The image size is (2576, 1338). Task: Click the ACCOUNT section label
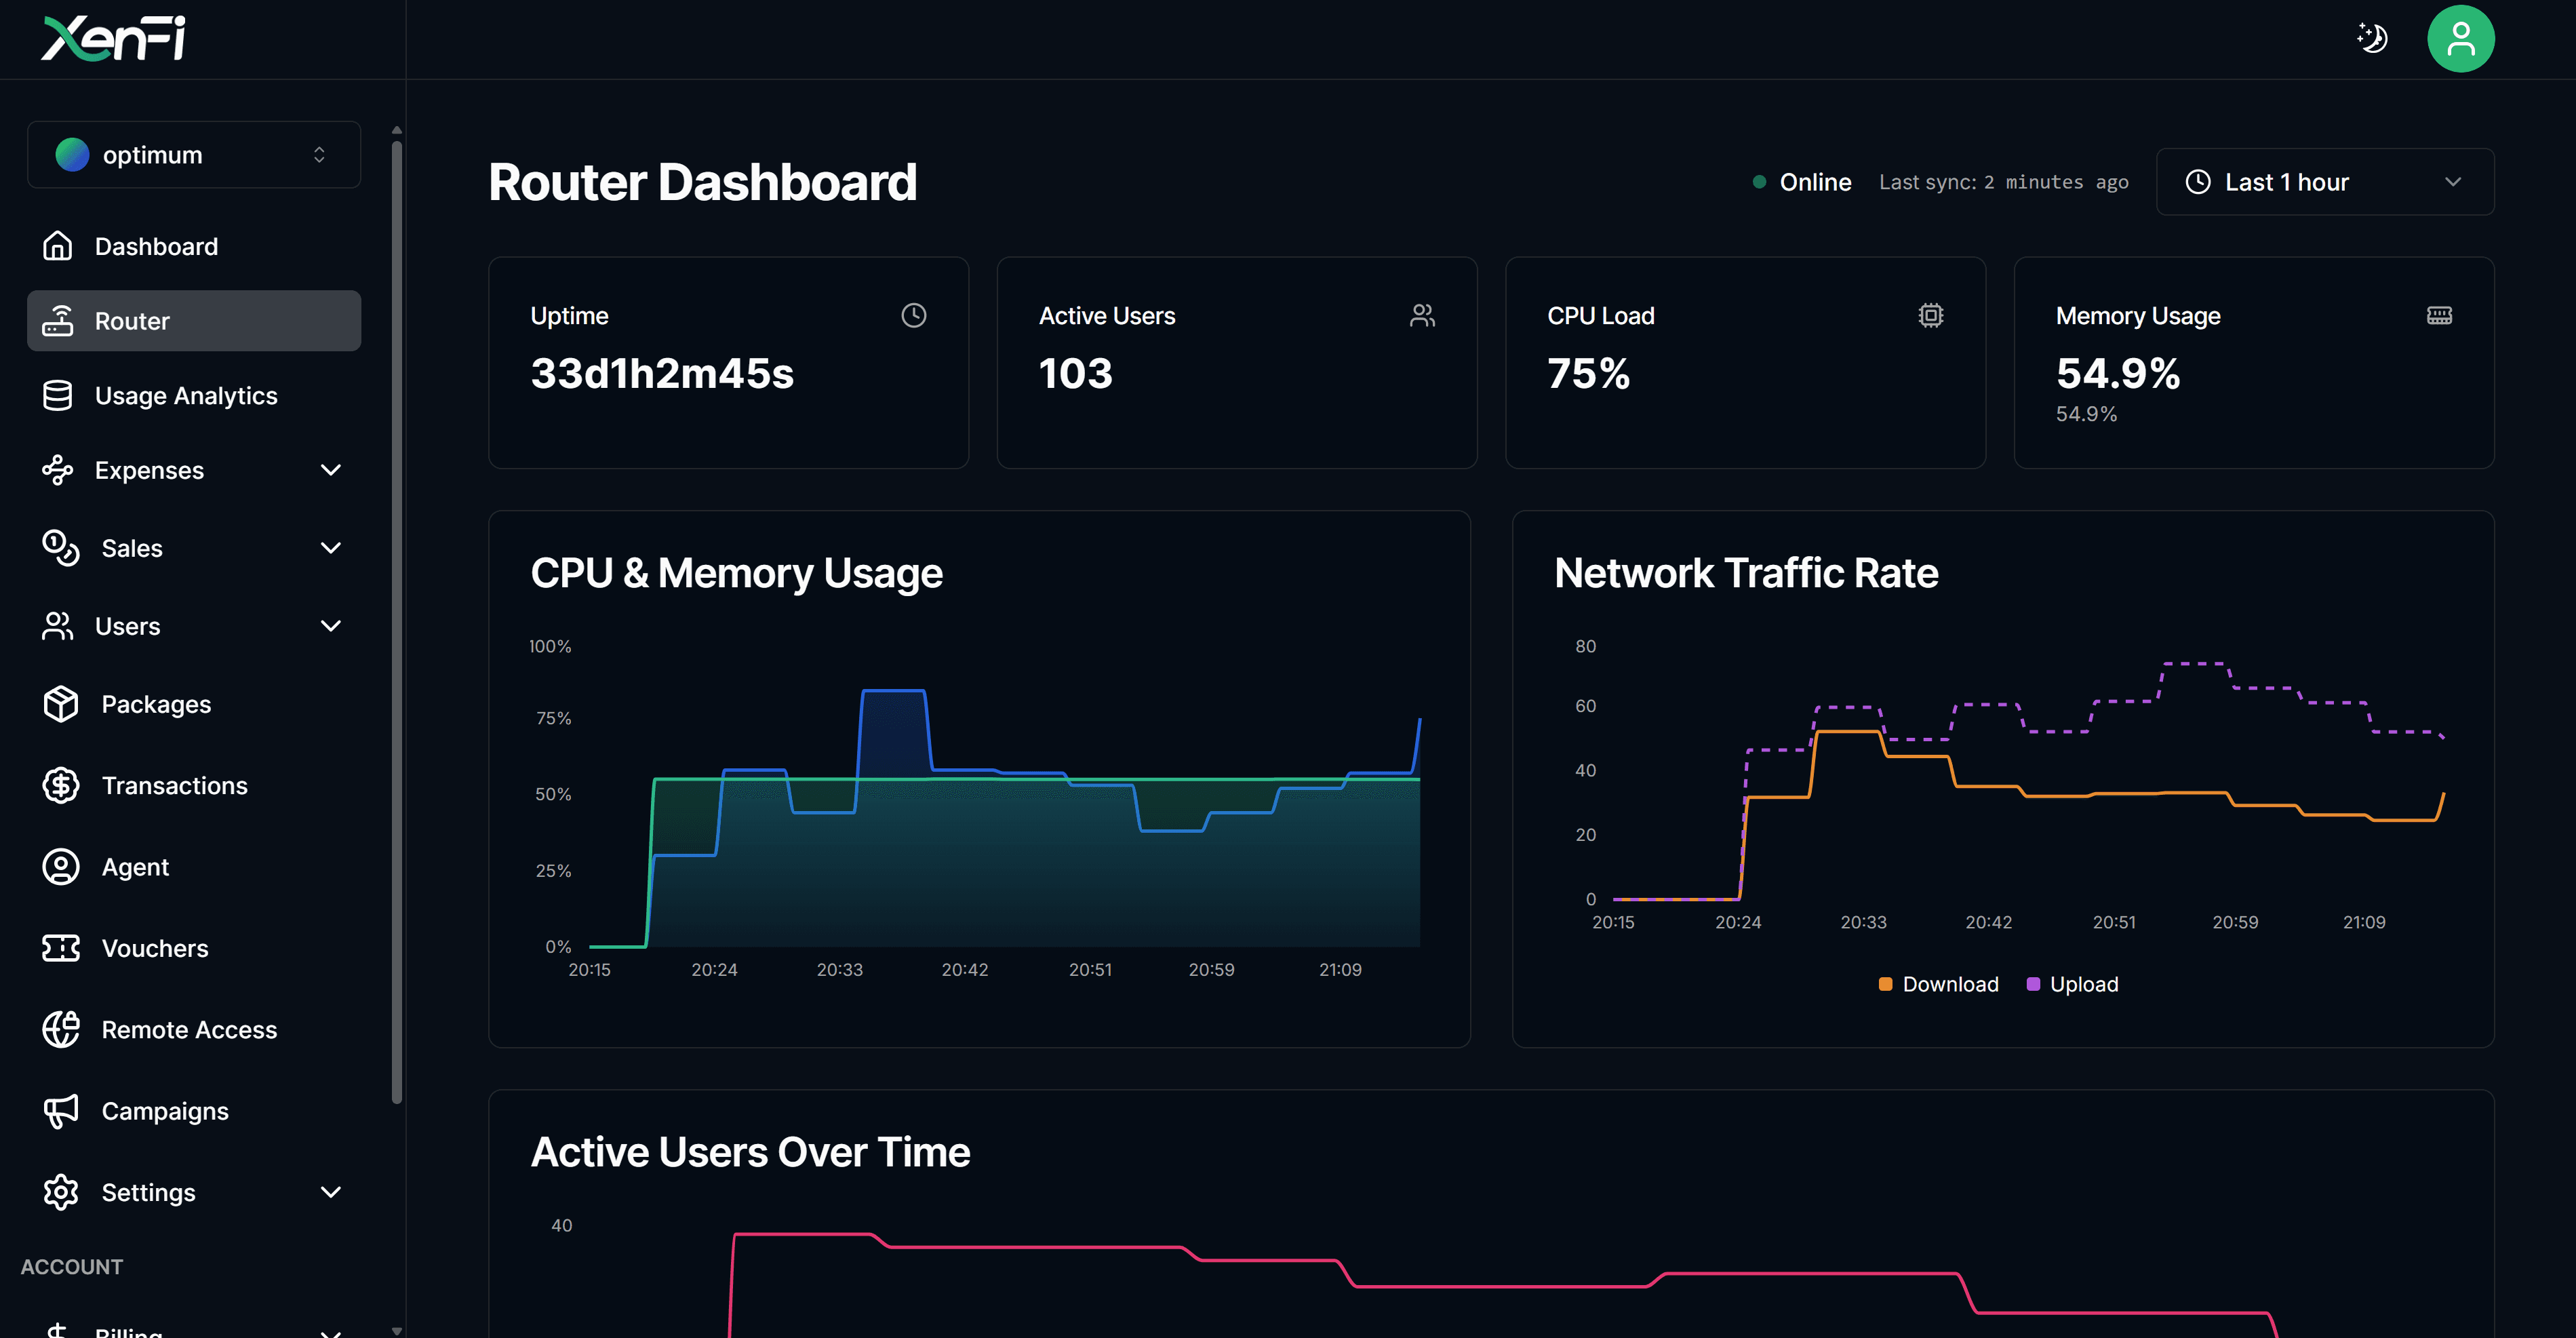coord(72,1266)
